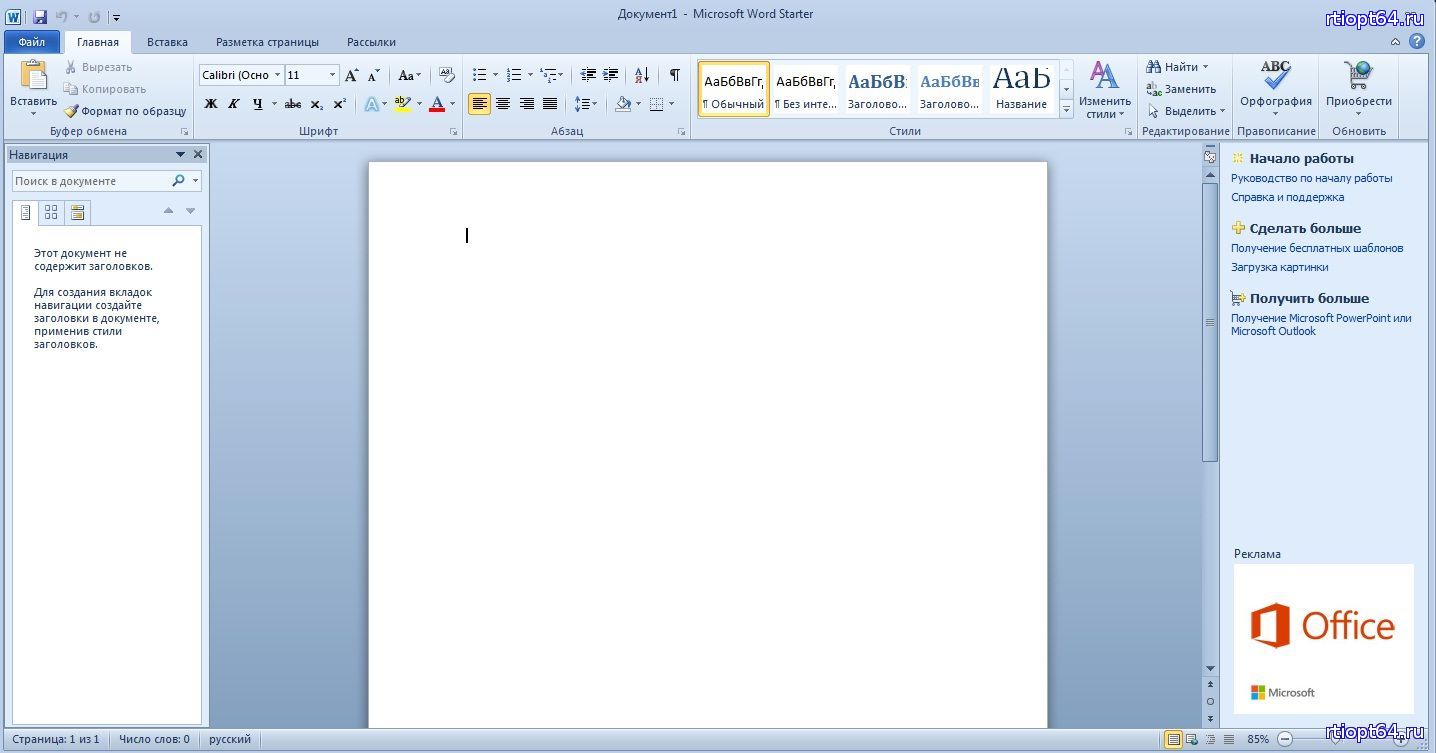Apply superscript formatting

coord(339,104)
